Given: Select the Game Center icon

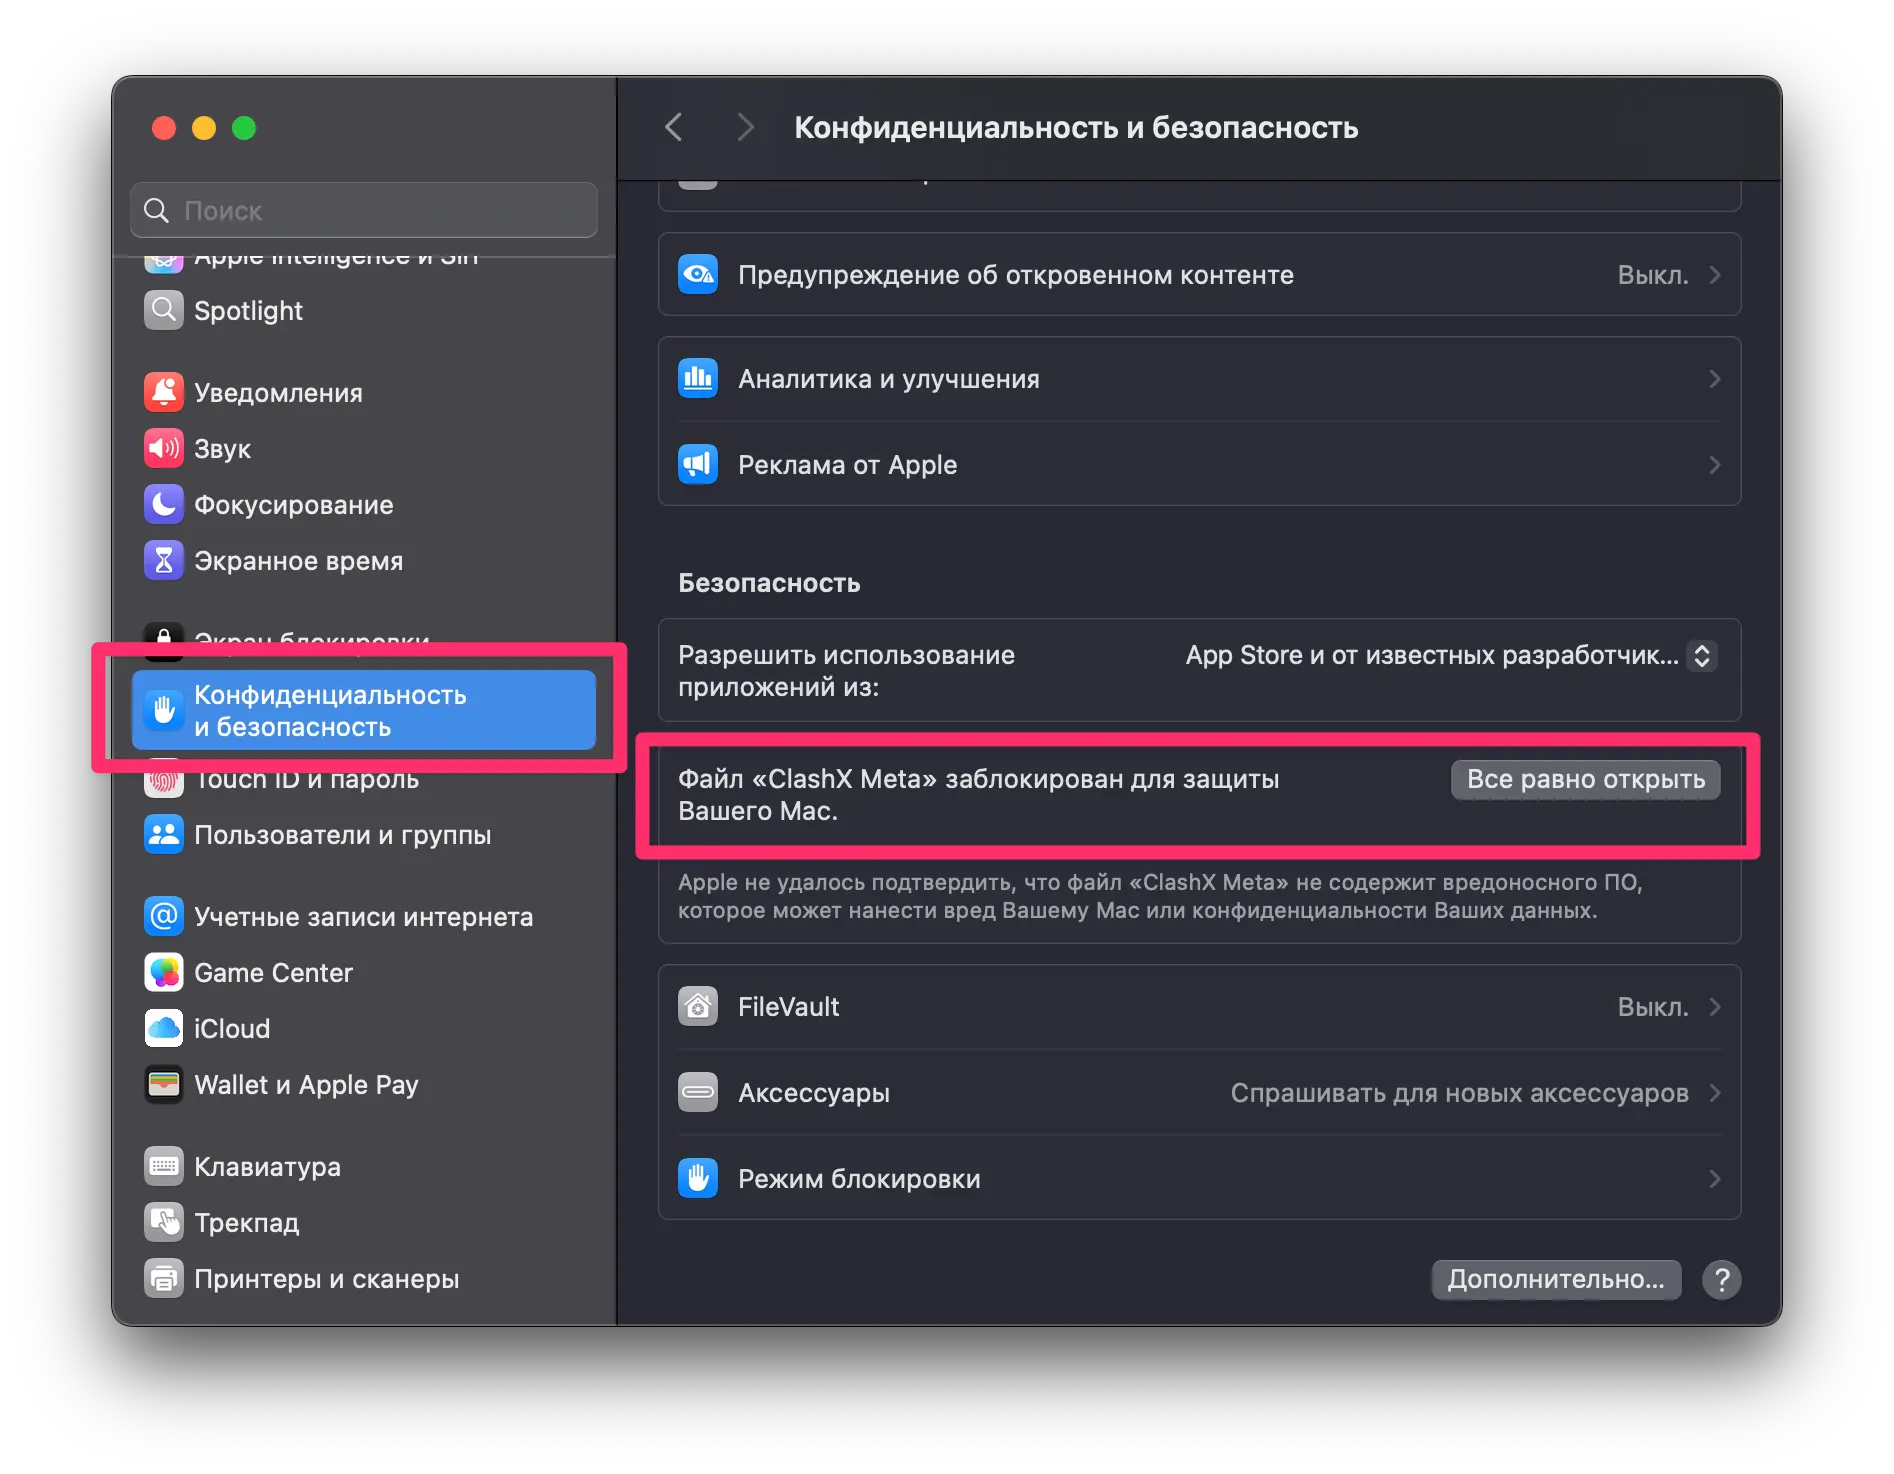Looking at the screenshot, I should [x=164, y=972].
